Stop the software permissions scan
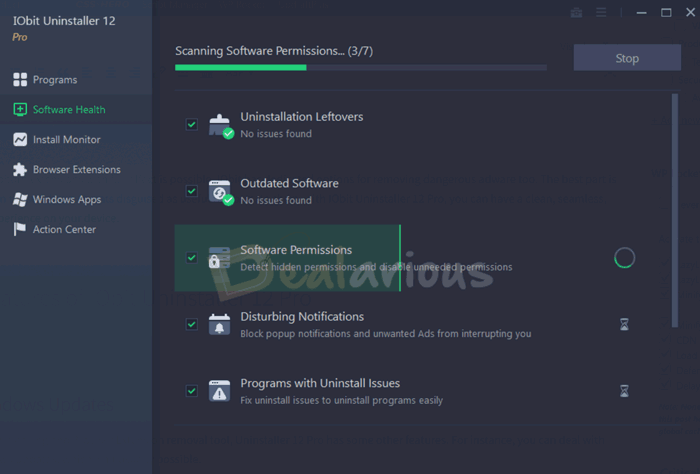Viewport: 700px width, 474px height. pyautogui.click(x=627, y=58)
